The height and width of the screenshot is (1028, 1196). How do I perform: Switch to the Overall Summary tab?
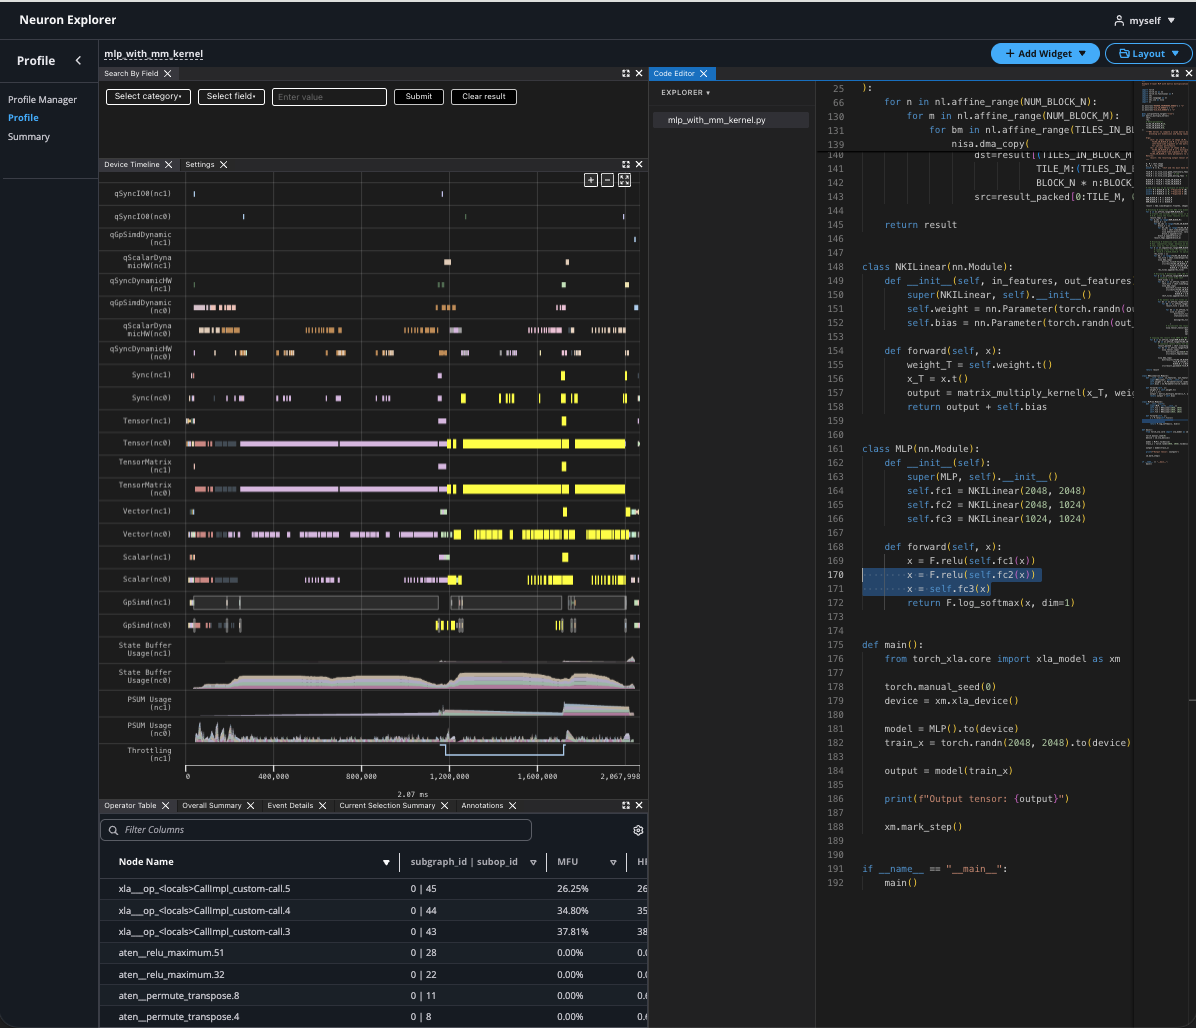(212, 806)
